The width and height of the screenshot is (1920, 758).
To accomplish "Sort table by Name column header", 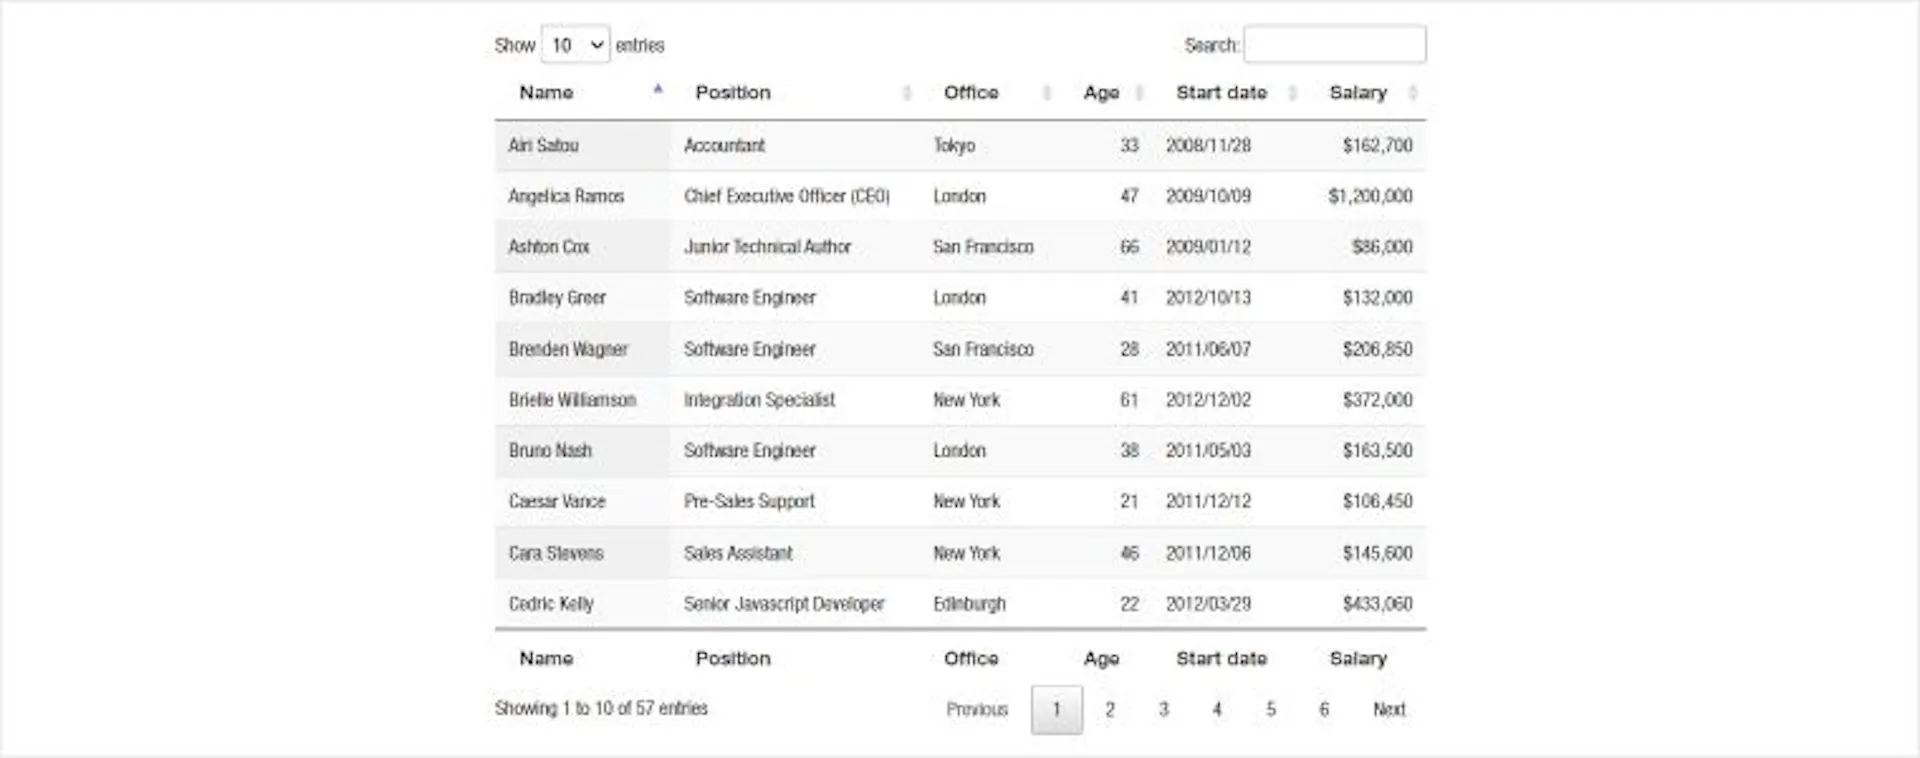I will (x=546, y=93).
